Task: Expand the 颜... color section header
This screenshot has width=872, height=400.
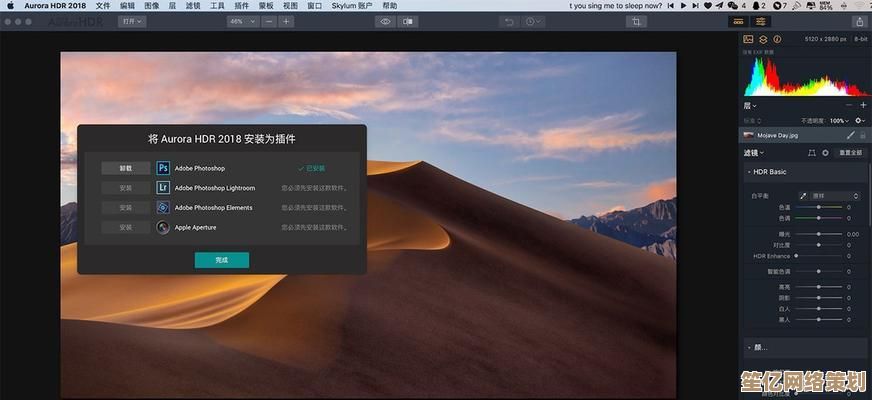Action: (x=805, y=347)
